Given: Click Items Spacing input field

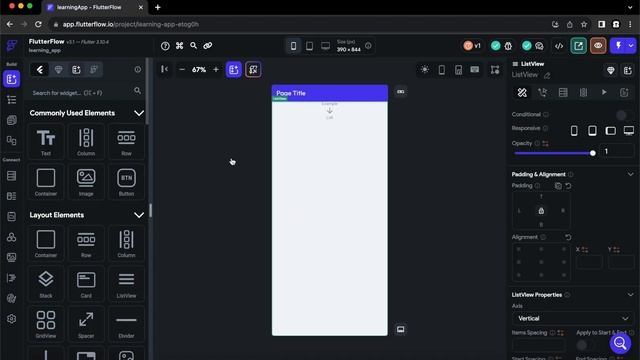Looking at the screenshot, I should pos(539,345).
